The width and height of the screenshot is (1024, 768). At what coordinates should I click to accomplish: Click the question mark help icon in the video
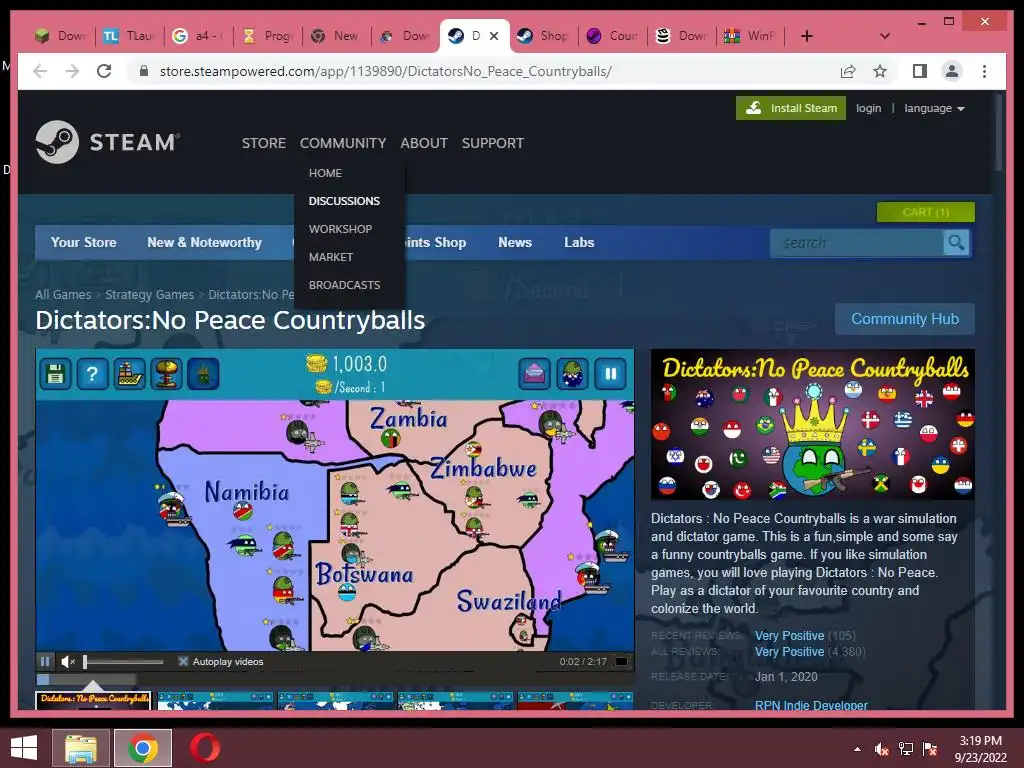click(x=92, y=374)
